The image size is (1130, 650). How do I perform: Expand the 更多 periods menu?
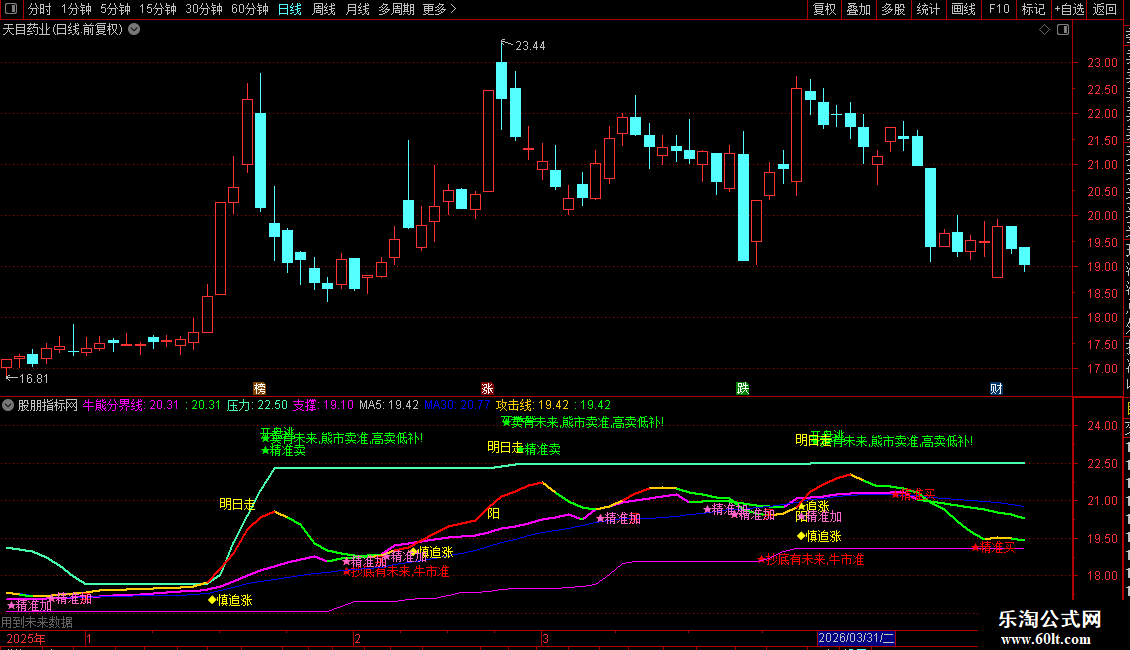(439, 9)
